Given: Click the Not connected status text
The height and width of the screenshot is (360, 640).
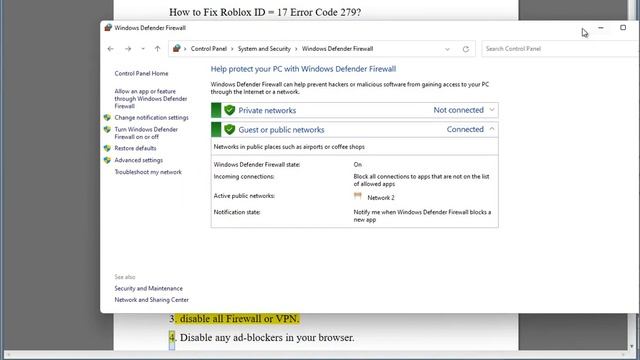Looking at the screenshot, I should pos(458,110).
